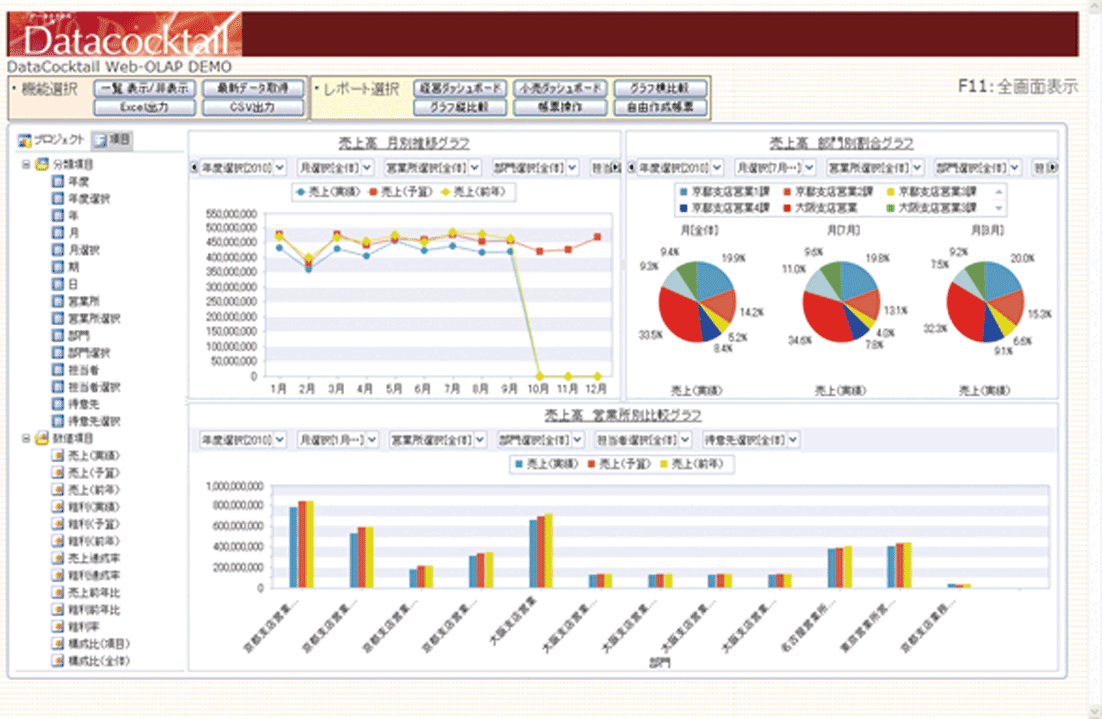The image size is (1102, 719).
Task: Click the measure icon beside 売上(予算) in the tree
Action: click(58, 472)
